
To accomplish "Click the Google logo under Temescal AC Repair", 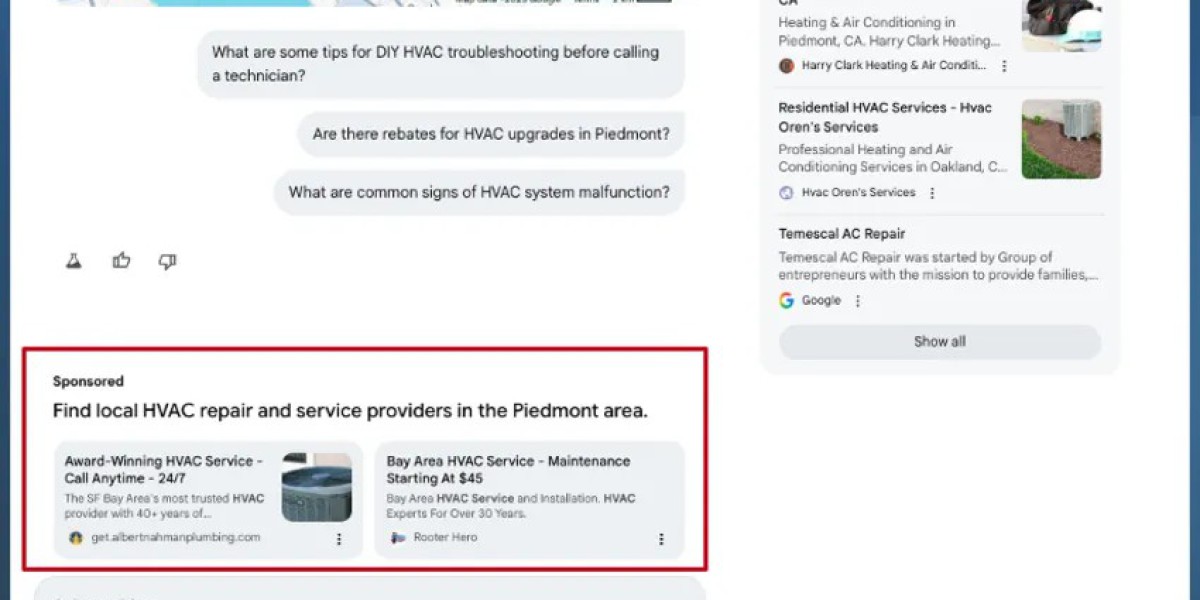I will [786, 300].
